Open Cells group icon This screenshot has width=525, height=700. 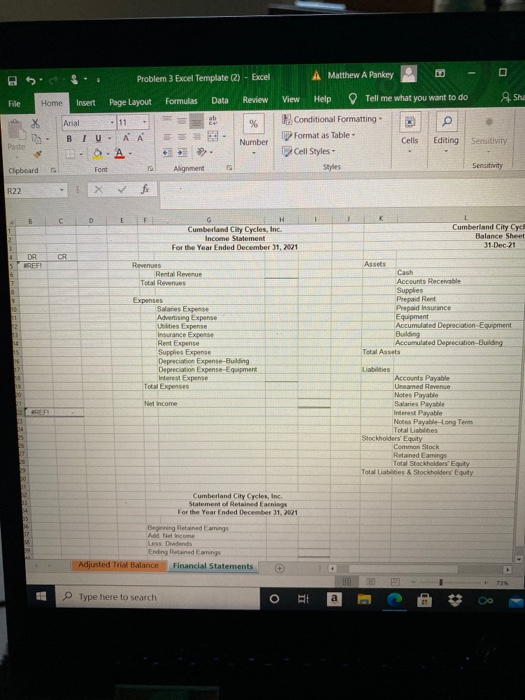[409, 121]
